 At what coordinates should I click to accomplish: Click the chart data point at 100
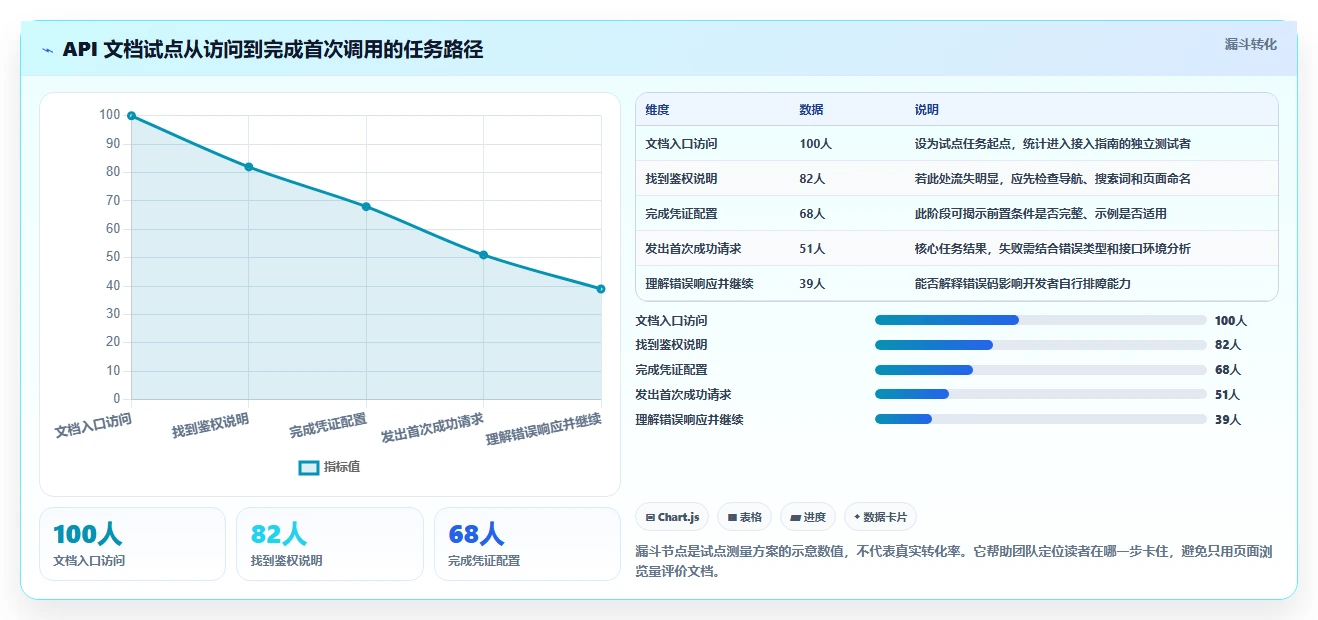[131, 116]
